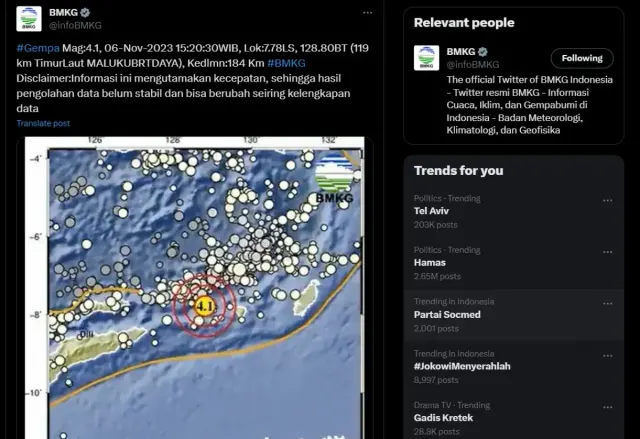Open the earthquake map image

point(195,288)
